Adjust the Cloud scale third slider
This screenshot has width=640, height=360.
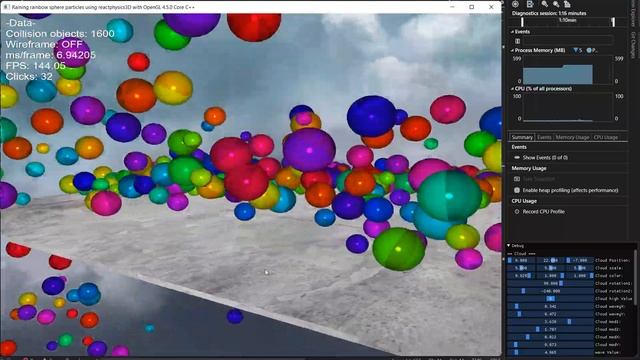[580, 268]
